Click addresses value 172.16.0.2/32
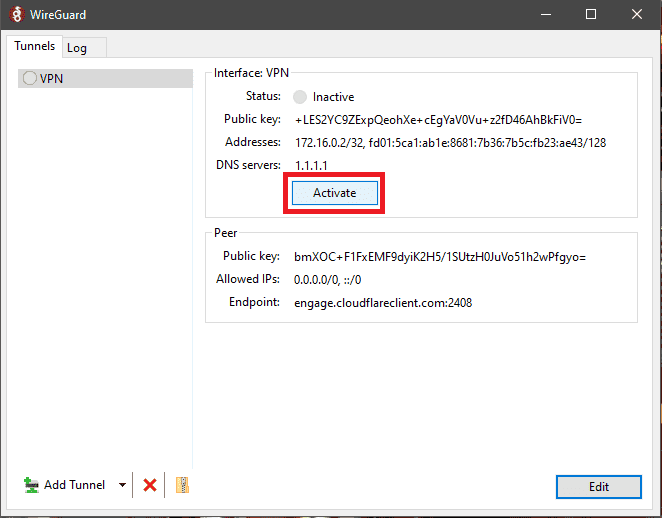This screenshot has width=662, height=518. 450,143
